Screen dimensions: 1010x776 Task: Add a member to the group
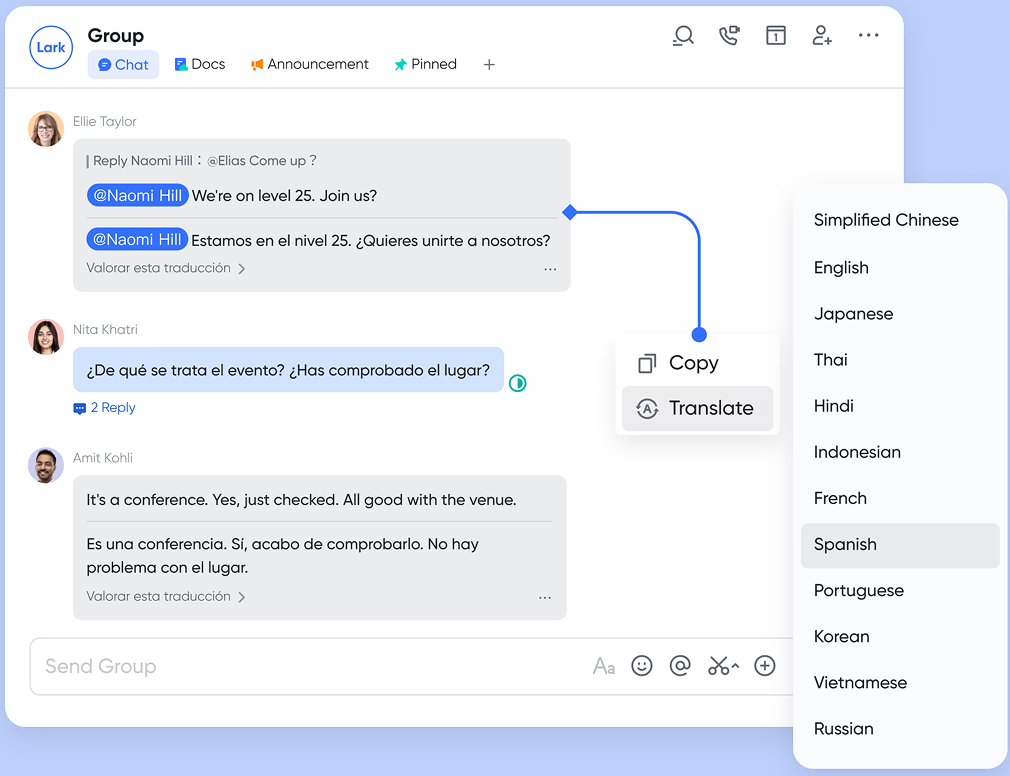[x=822, y=36]
